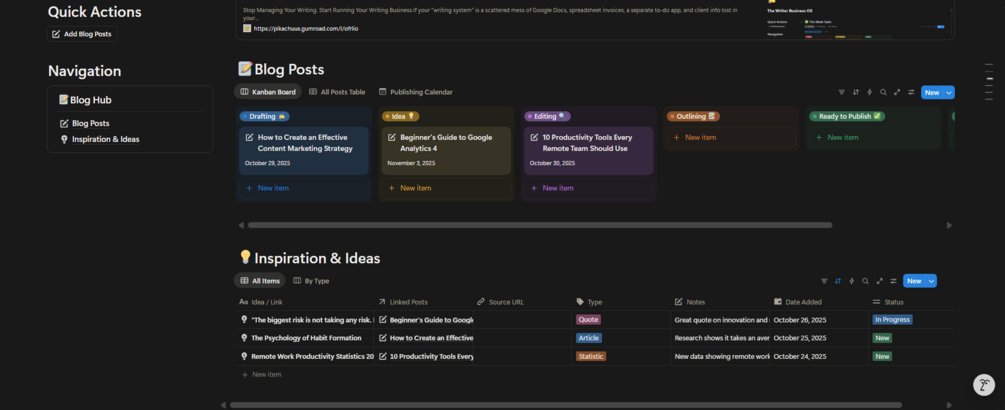This screenshot has height=410, width=1005.
Task: Expand the dropdown arrow beside Inspiration & Ideas New button
Action: tap(931, 281)
